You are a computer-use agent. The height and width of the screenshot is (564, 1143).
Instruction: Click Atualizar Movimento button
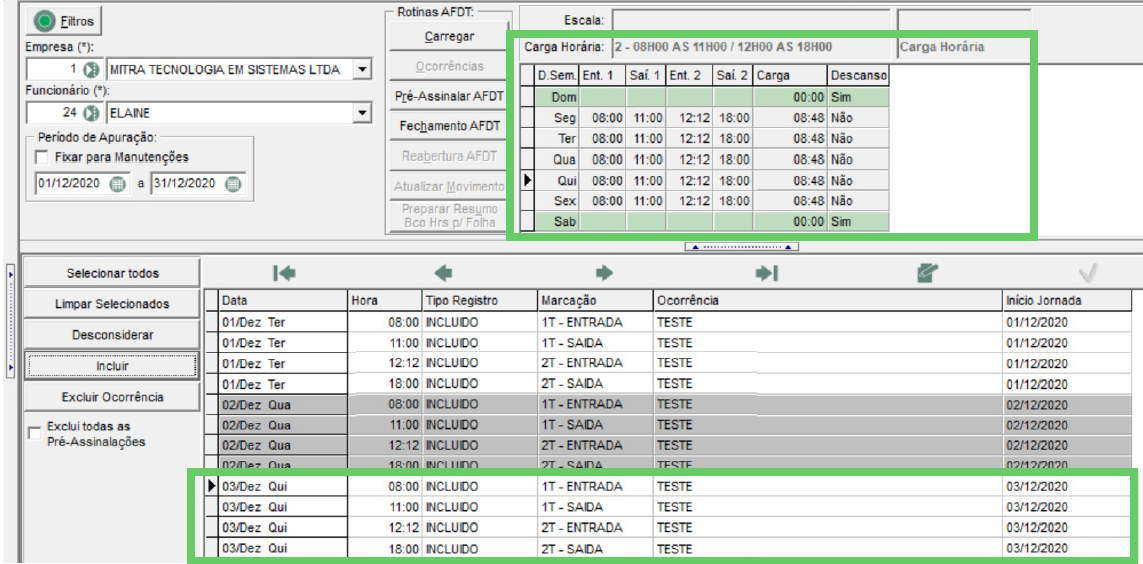(x=449, y=186)
